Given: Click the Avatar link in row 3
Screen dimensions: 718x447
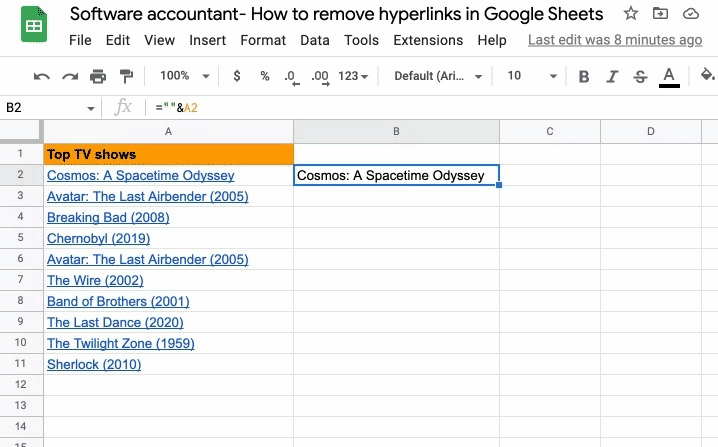Looking at the screenshot, I should coord(147,196).
